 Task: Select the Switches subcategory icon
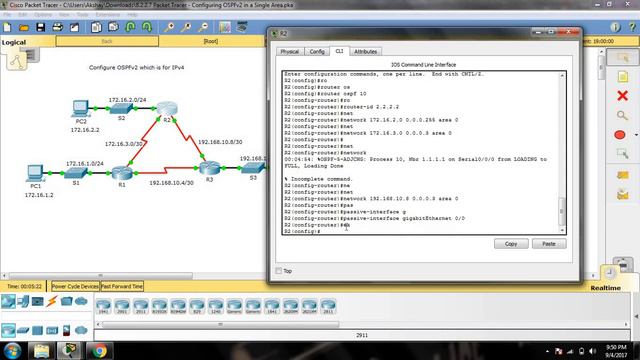23,330
